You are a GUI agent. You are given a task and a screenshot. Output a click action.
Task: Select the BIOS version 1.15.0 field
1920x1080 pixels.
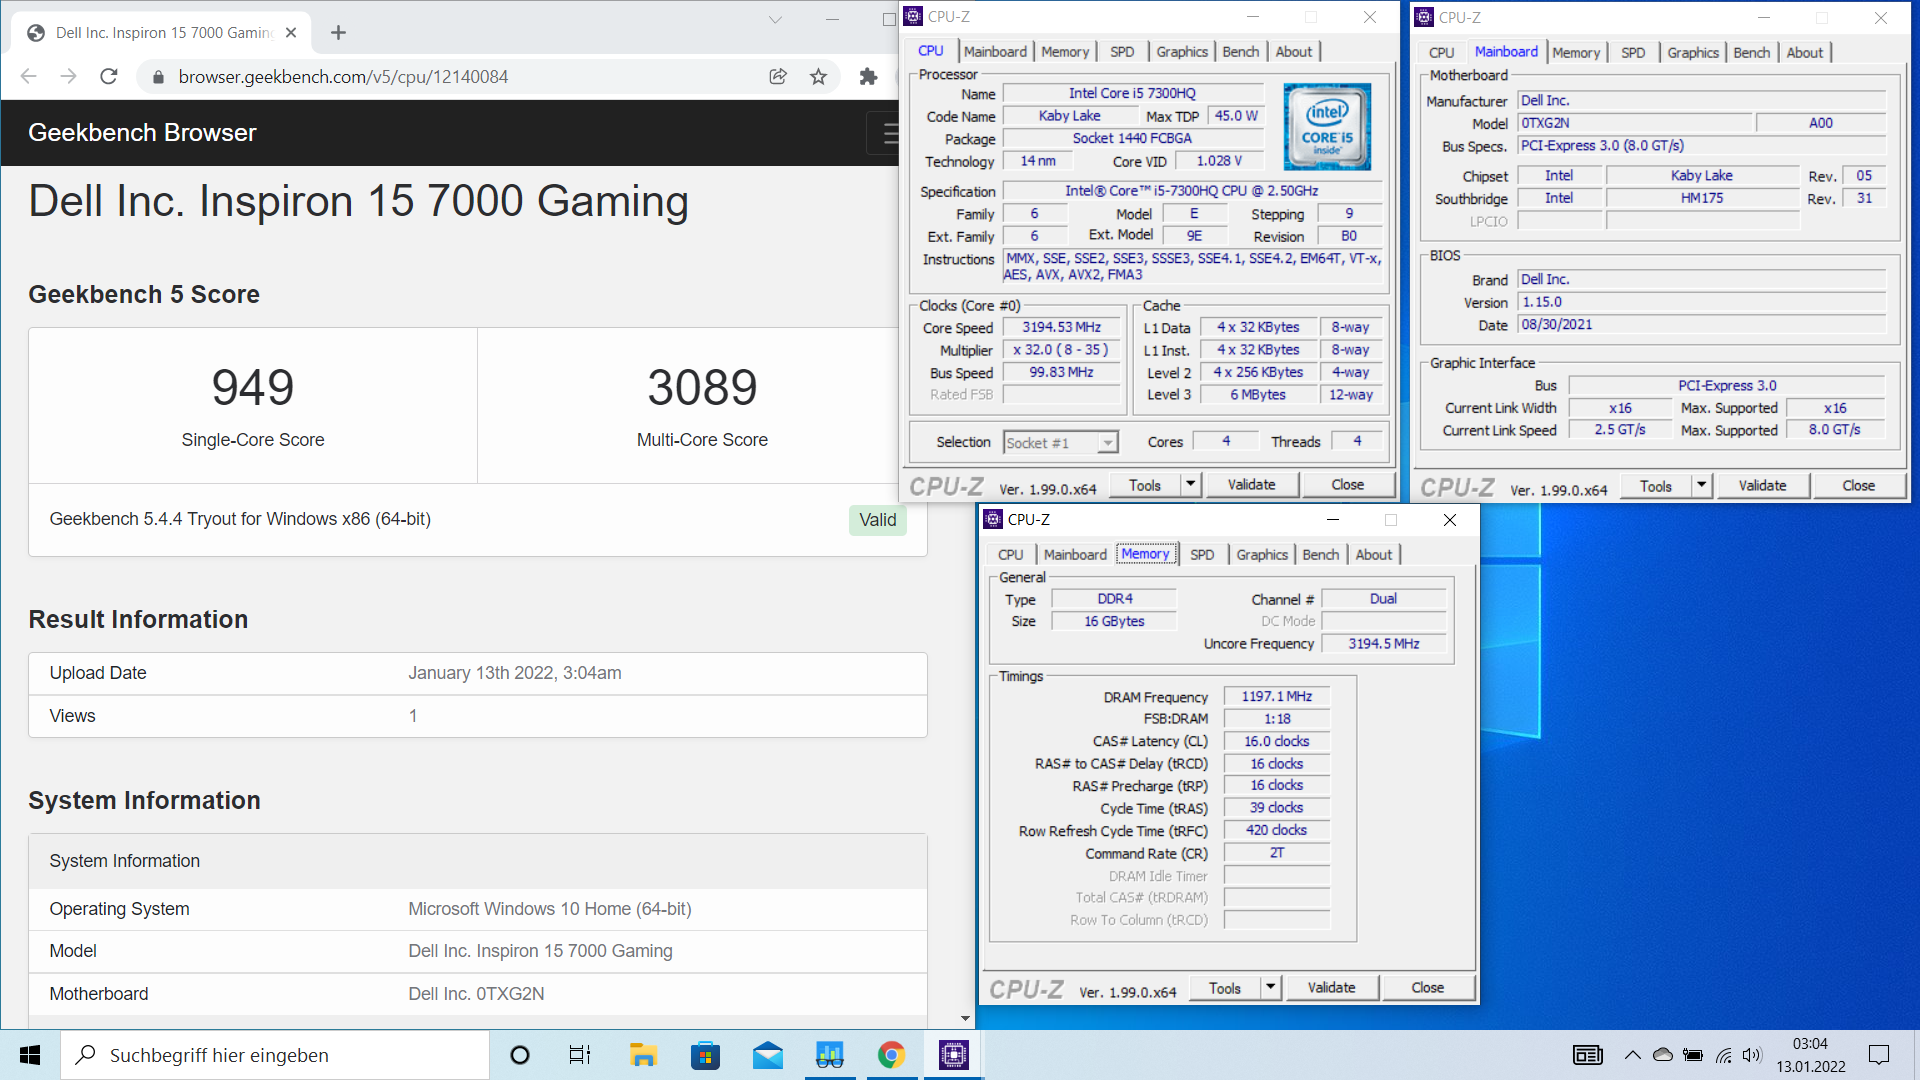pyautogui.click(x=1702, y=302)
